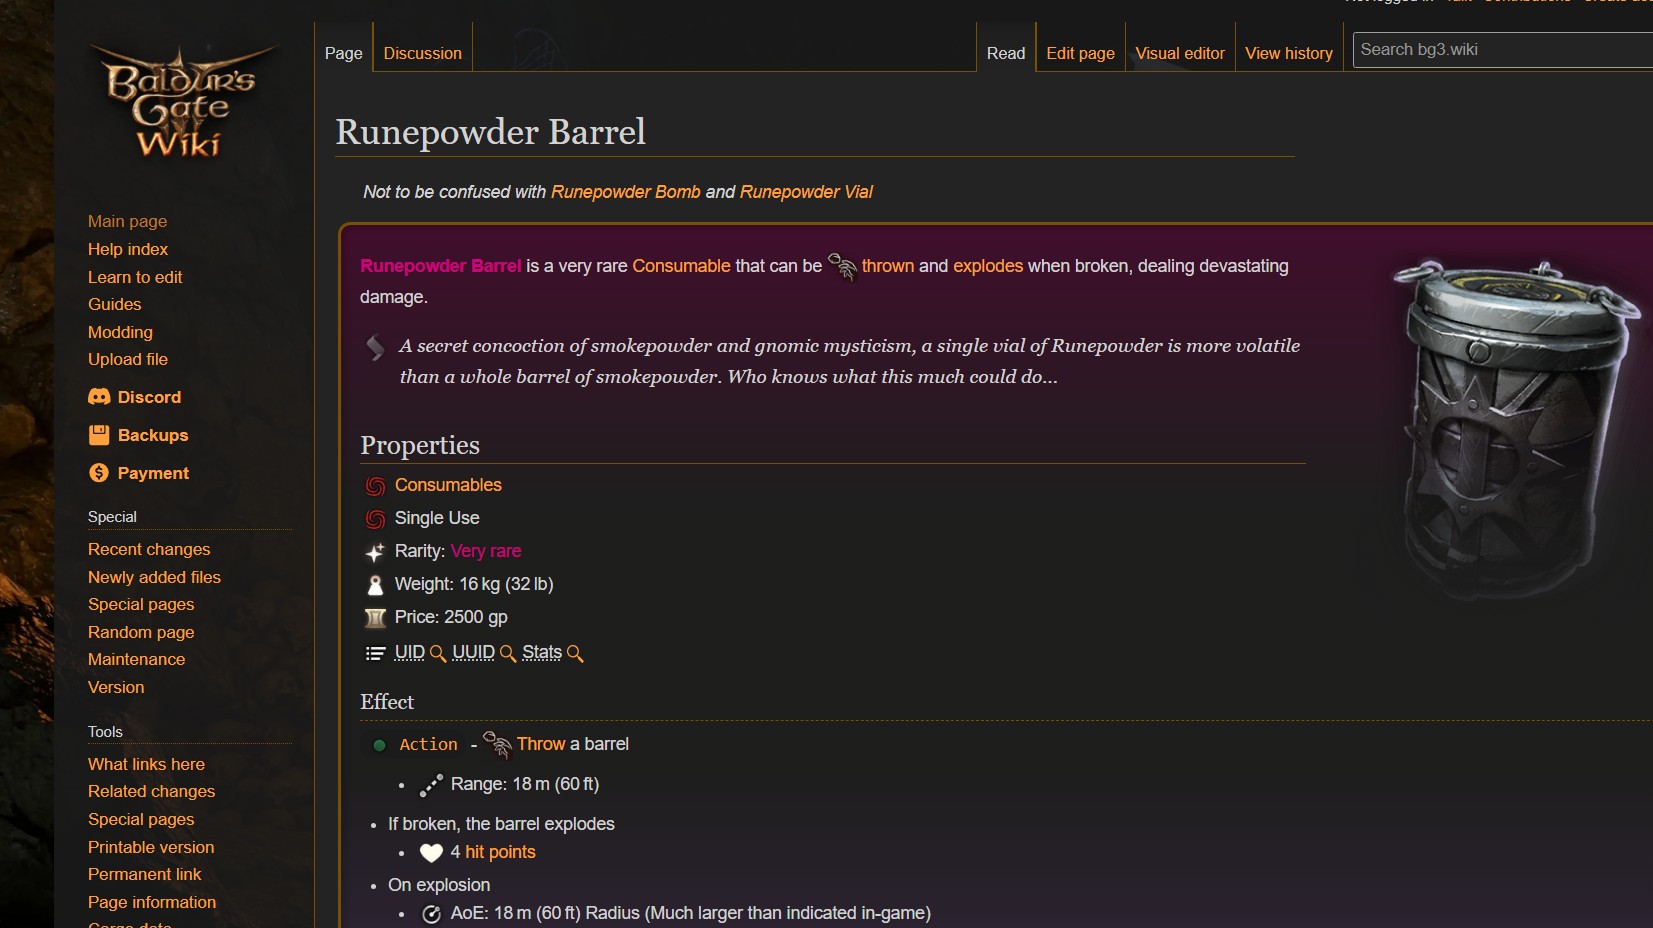
Task: Go to Main page in sidebar
Action: pyautogui.click(x=128, y=221)
